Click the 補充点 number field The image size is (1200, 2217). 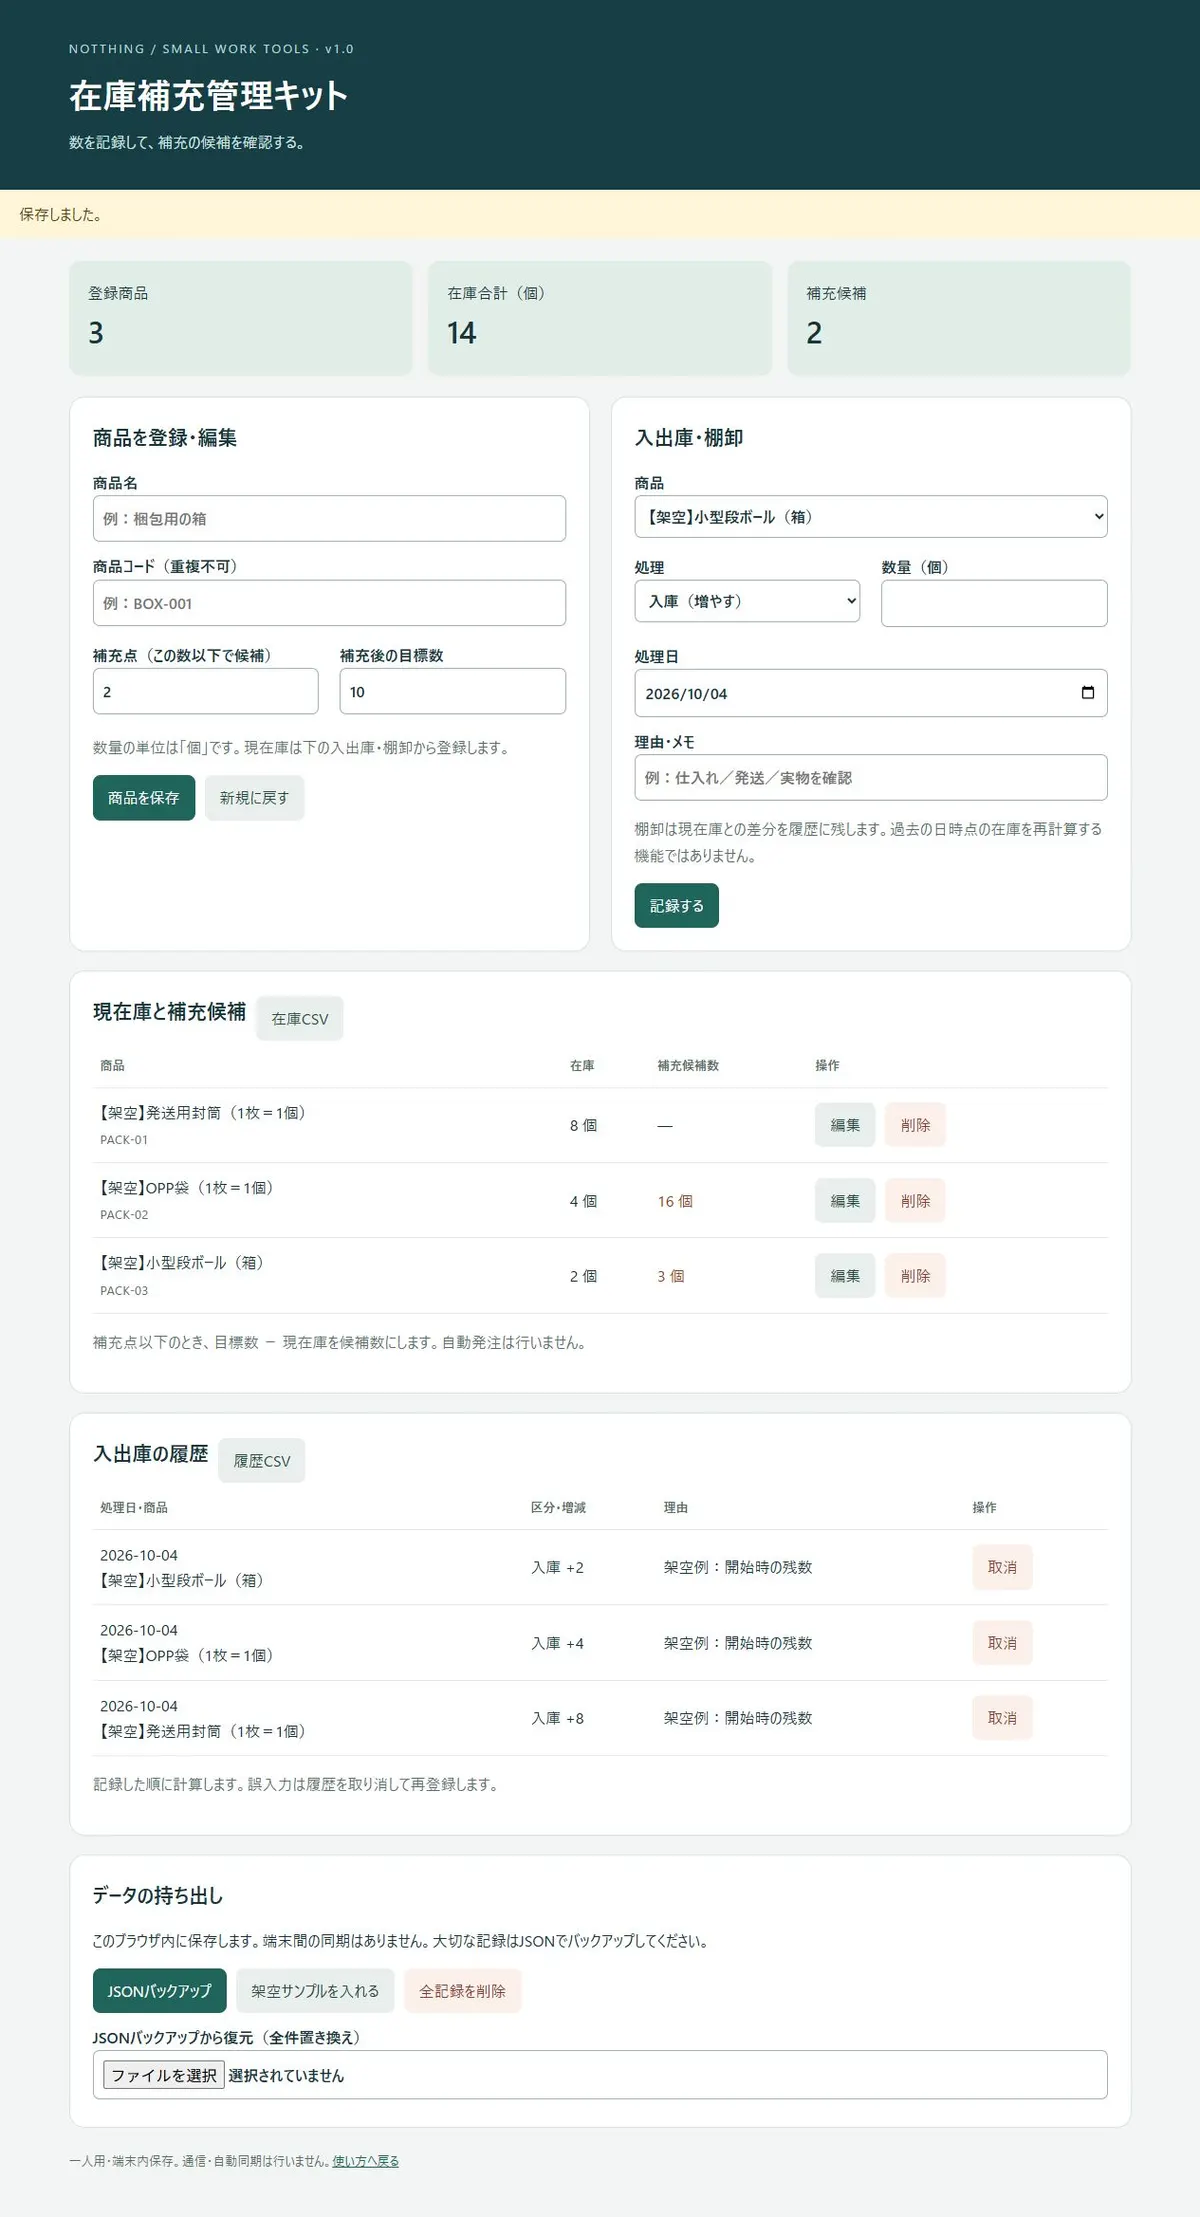tap(206, 691)
